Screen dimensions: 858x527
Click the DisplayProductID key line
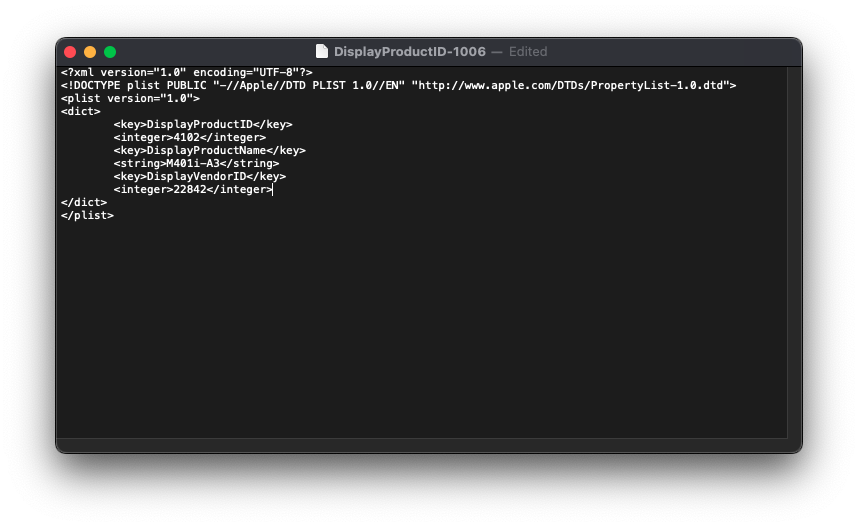(203, 124)
